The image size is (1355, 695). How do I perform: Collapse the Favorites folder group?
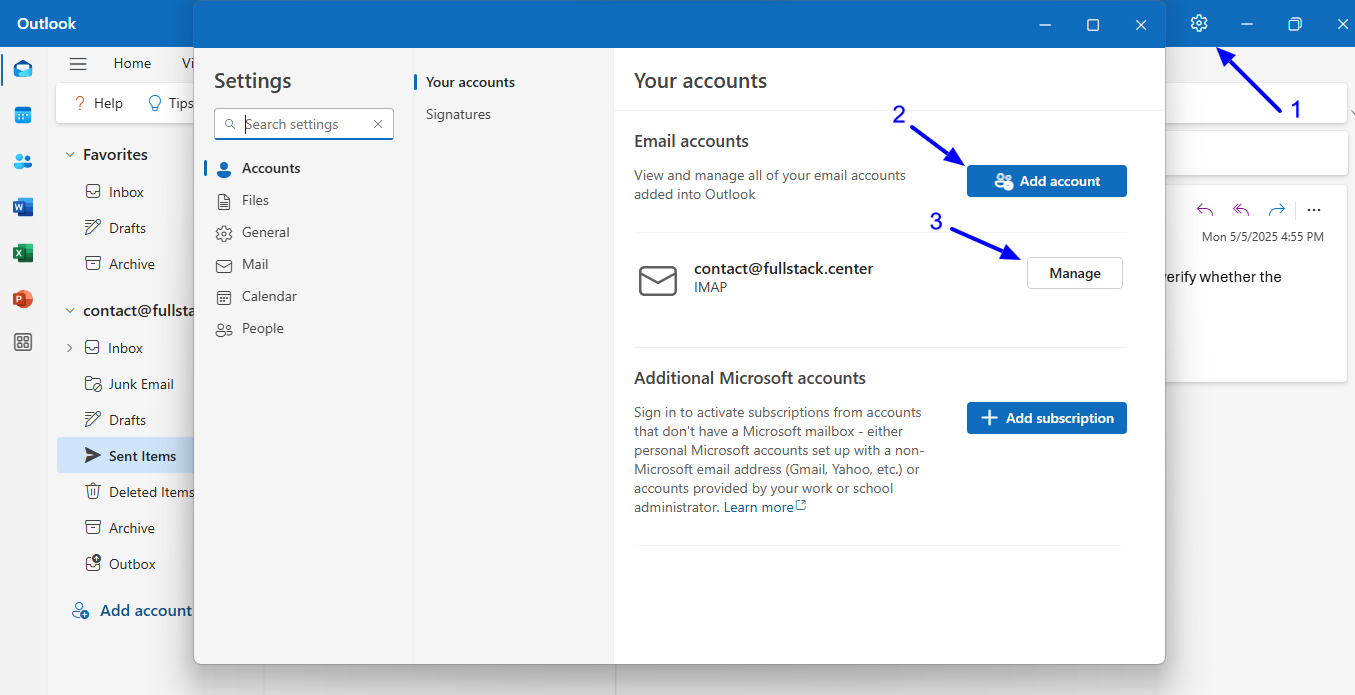(70, 155)
